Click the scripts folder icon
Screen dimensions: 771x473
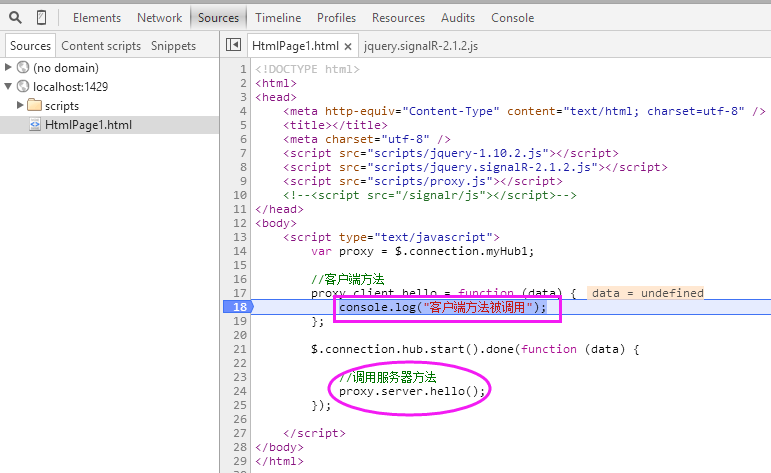pyautogui.click(x=34, y=105)
